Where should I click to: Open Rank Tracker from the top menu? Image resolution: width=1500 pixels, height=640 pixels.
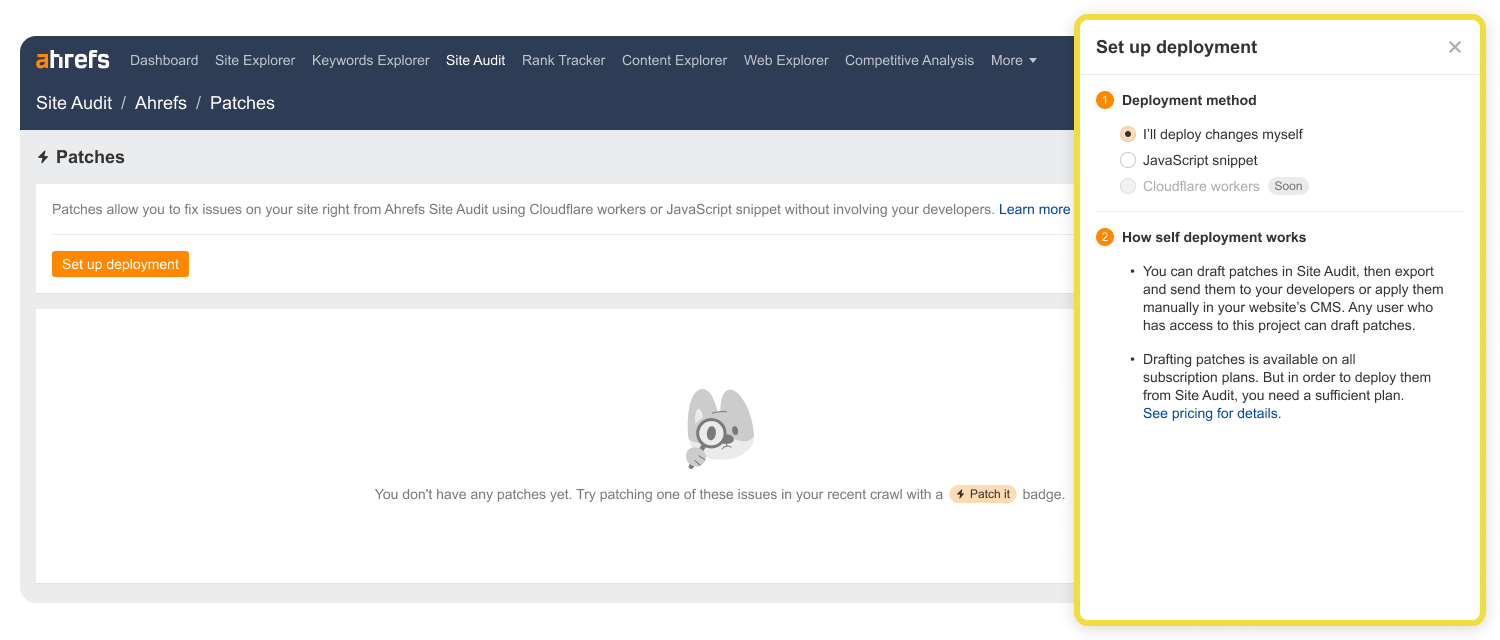[563, 60]
